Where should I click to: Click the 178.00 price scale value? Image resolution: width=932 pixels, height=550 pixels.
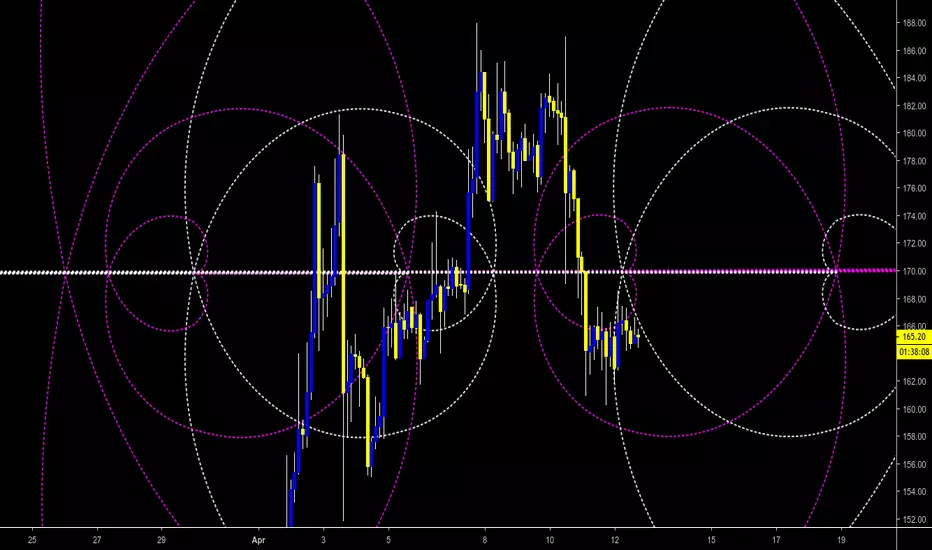pos(914,161)
